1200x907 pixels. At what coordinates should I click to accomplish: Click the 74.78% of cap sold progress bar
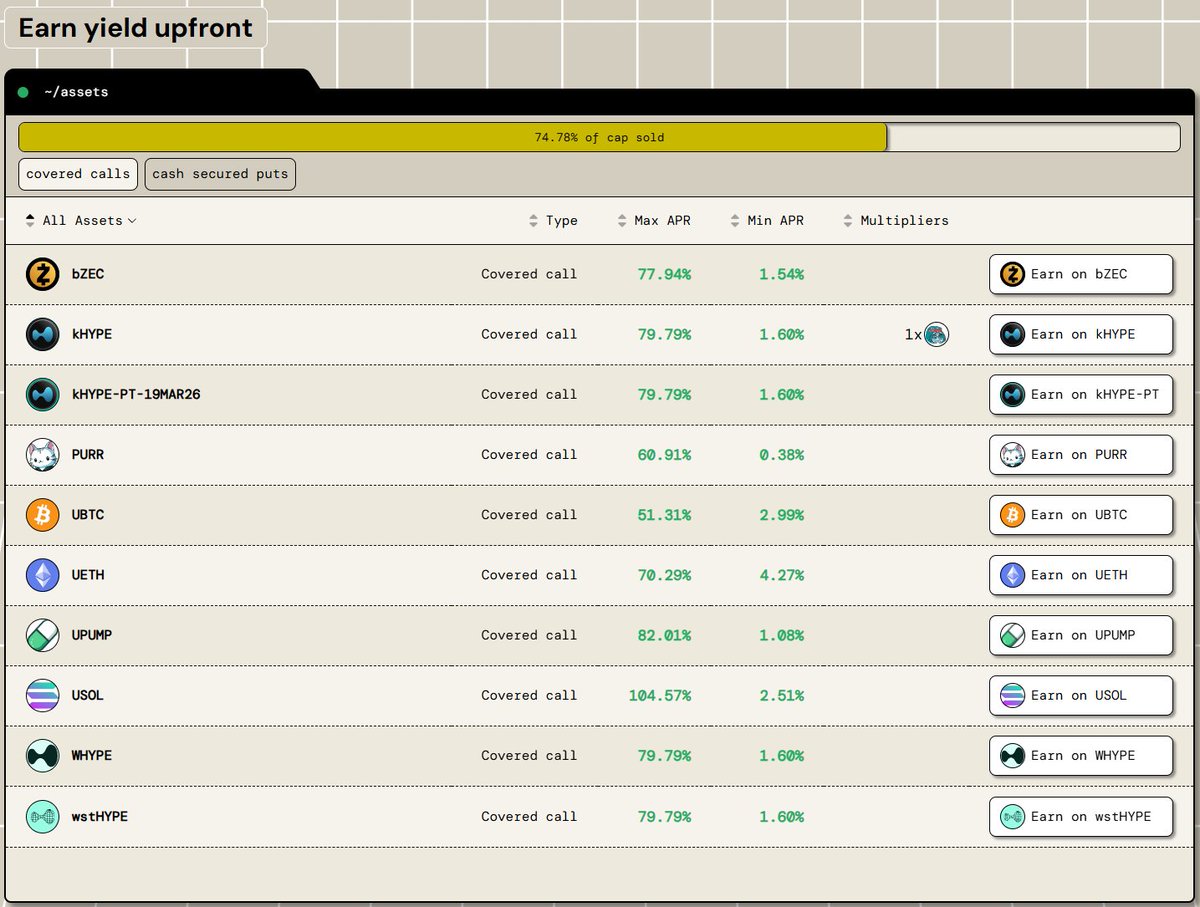(x=599, y=137)
